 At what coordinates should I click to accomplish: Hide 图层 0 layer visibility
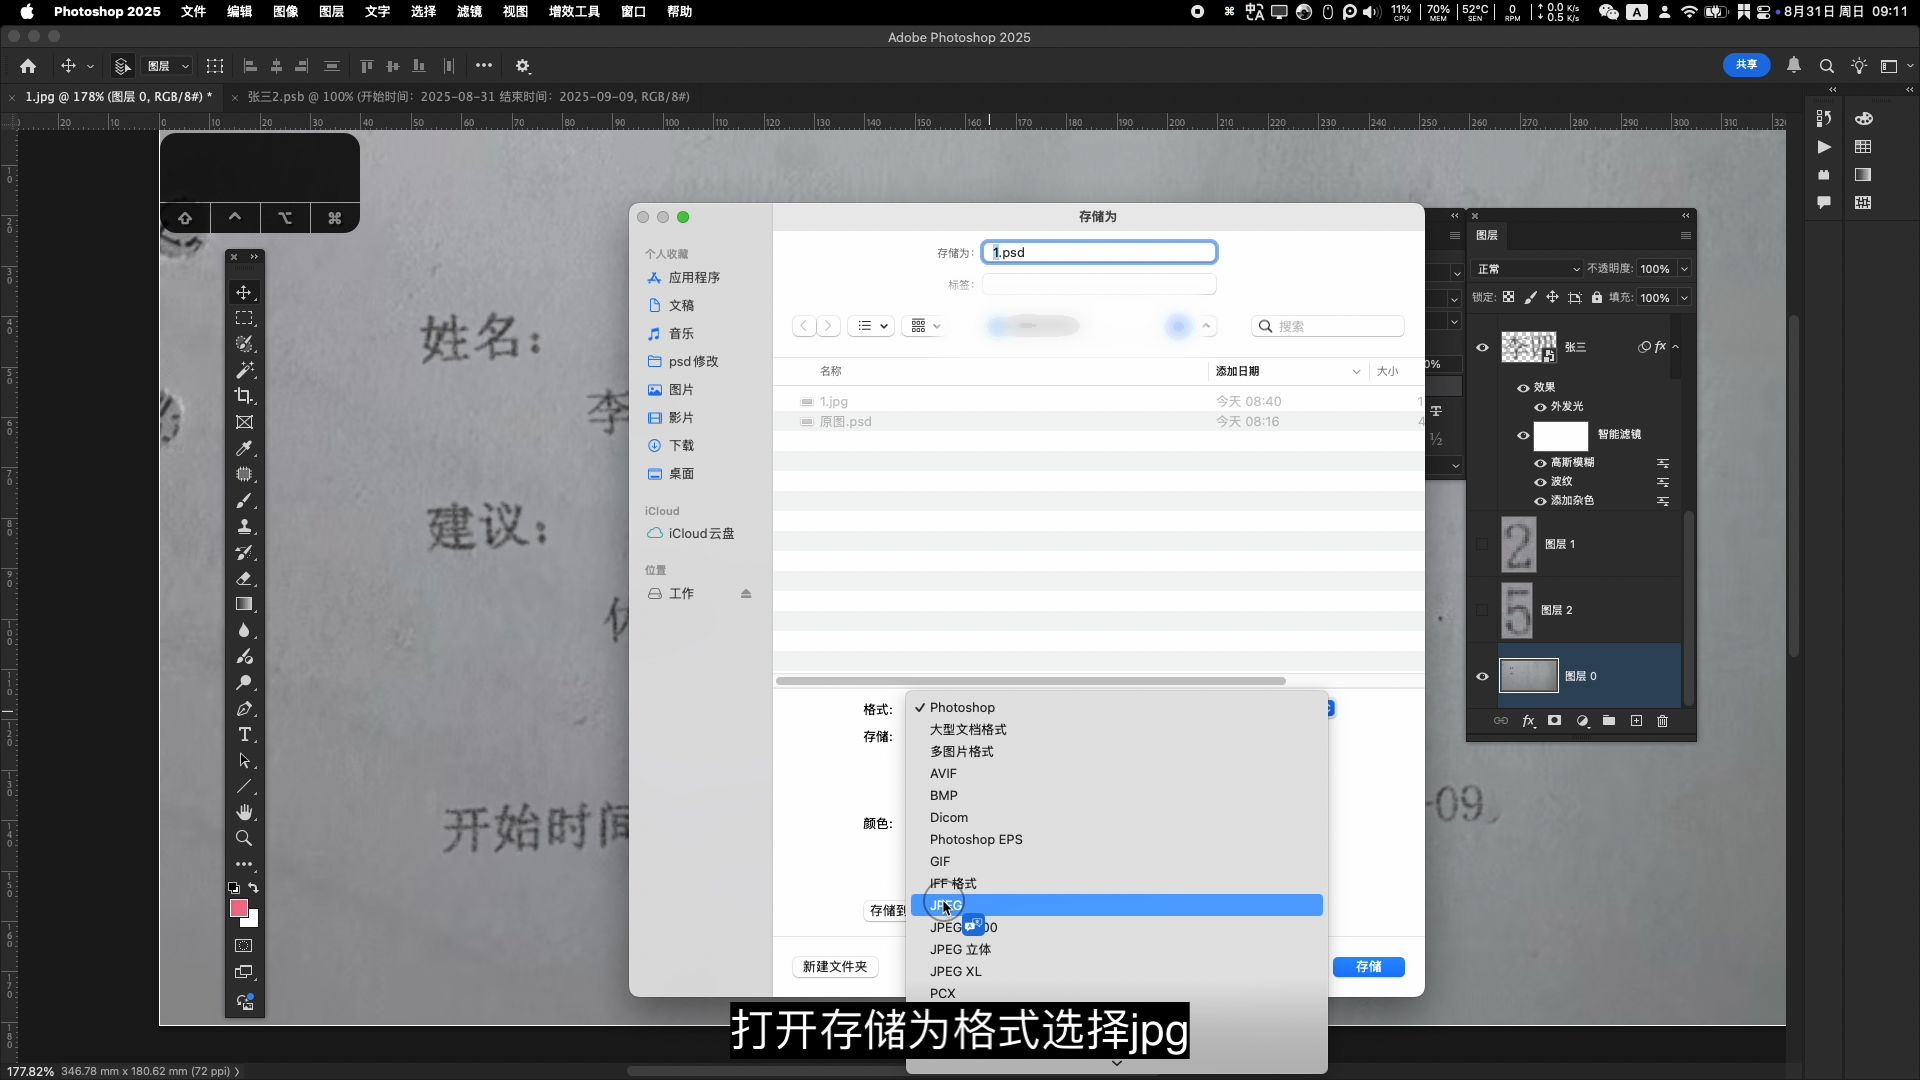[x=1482, y=676]
